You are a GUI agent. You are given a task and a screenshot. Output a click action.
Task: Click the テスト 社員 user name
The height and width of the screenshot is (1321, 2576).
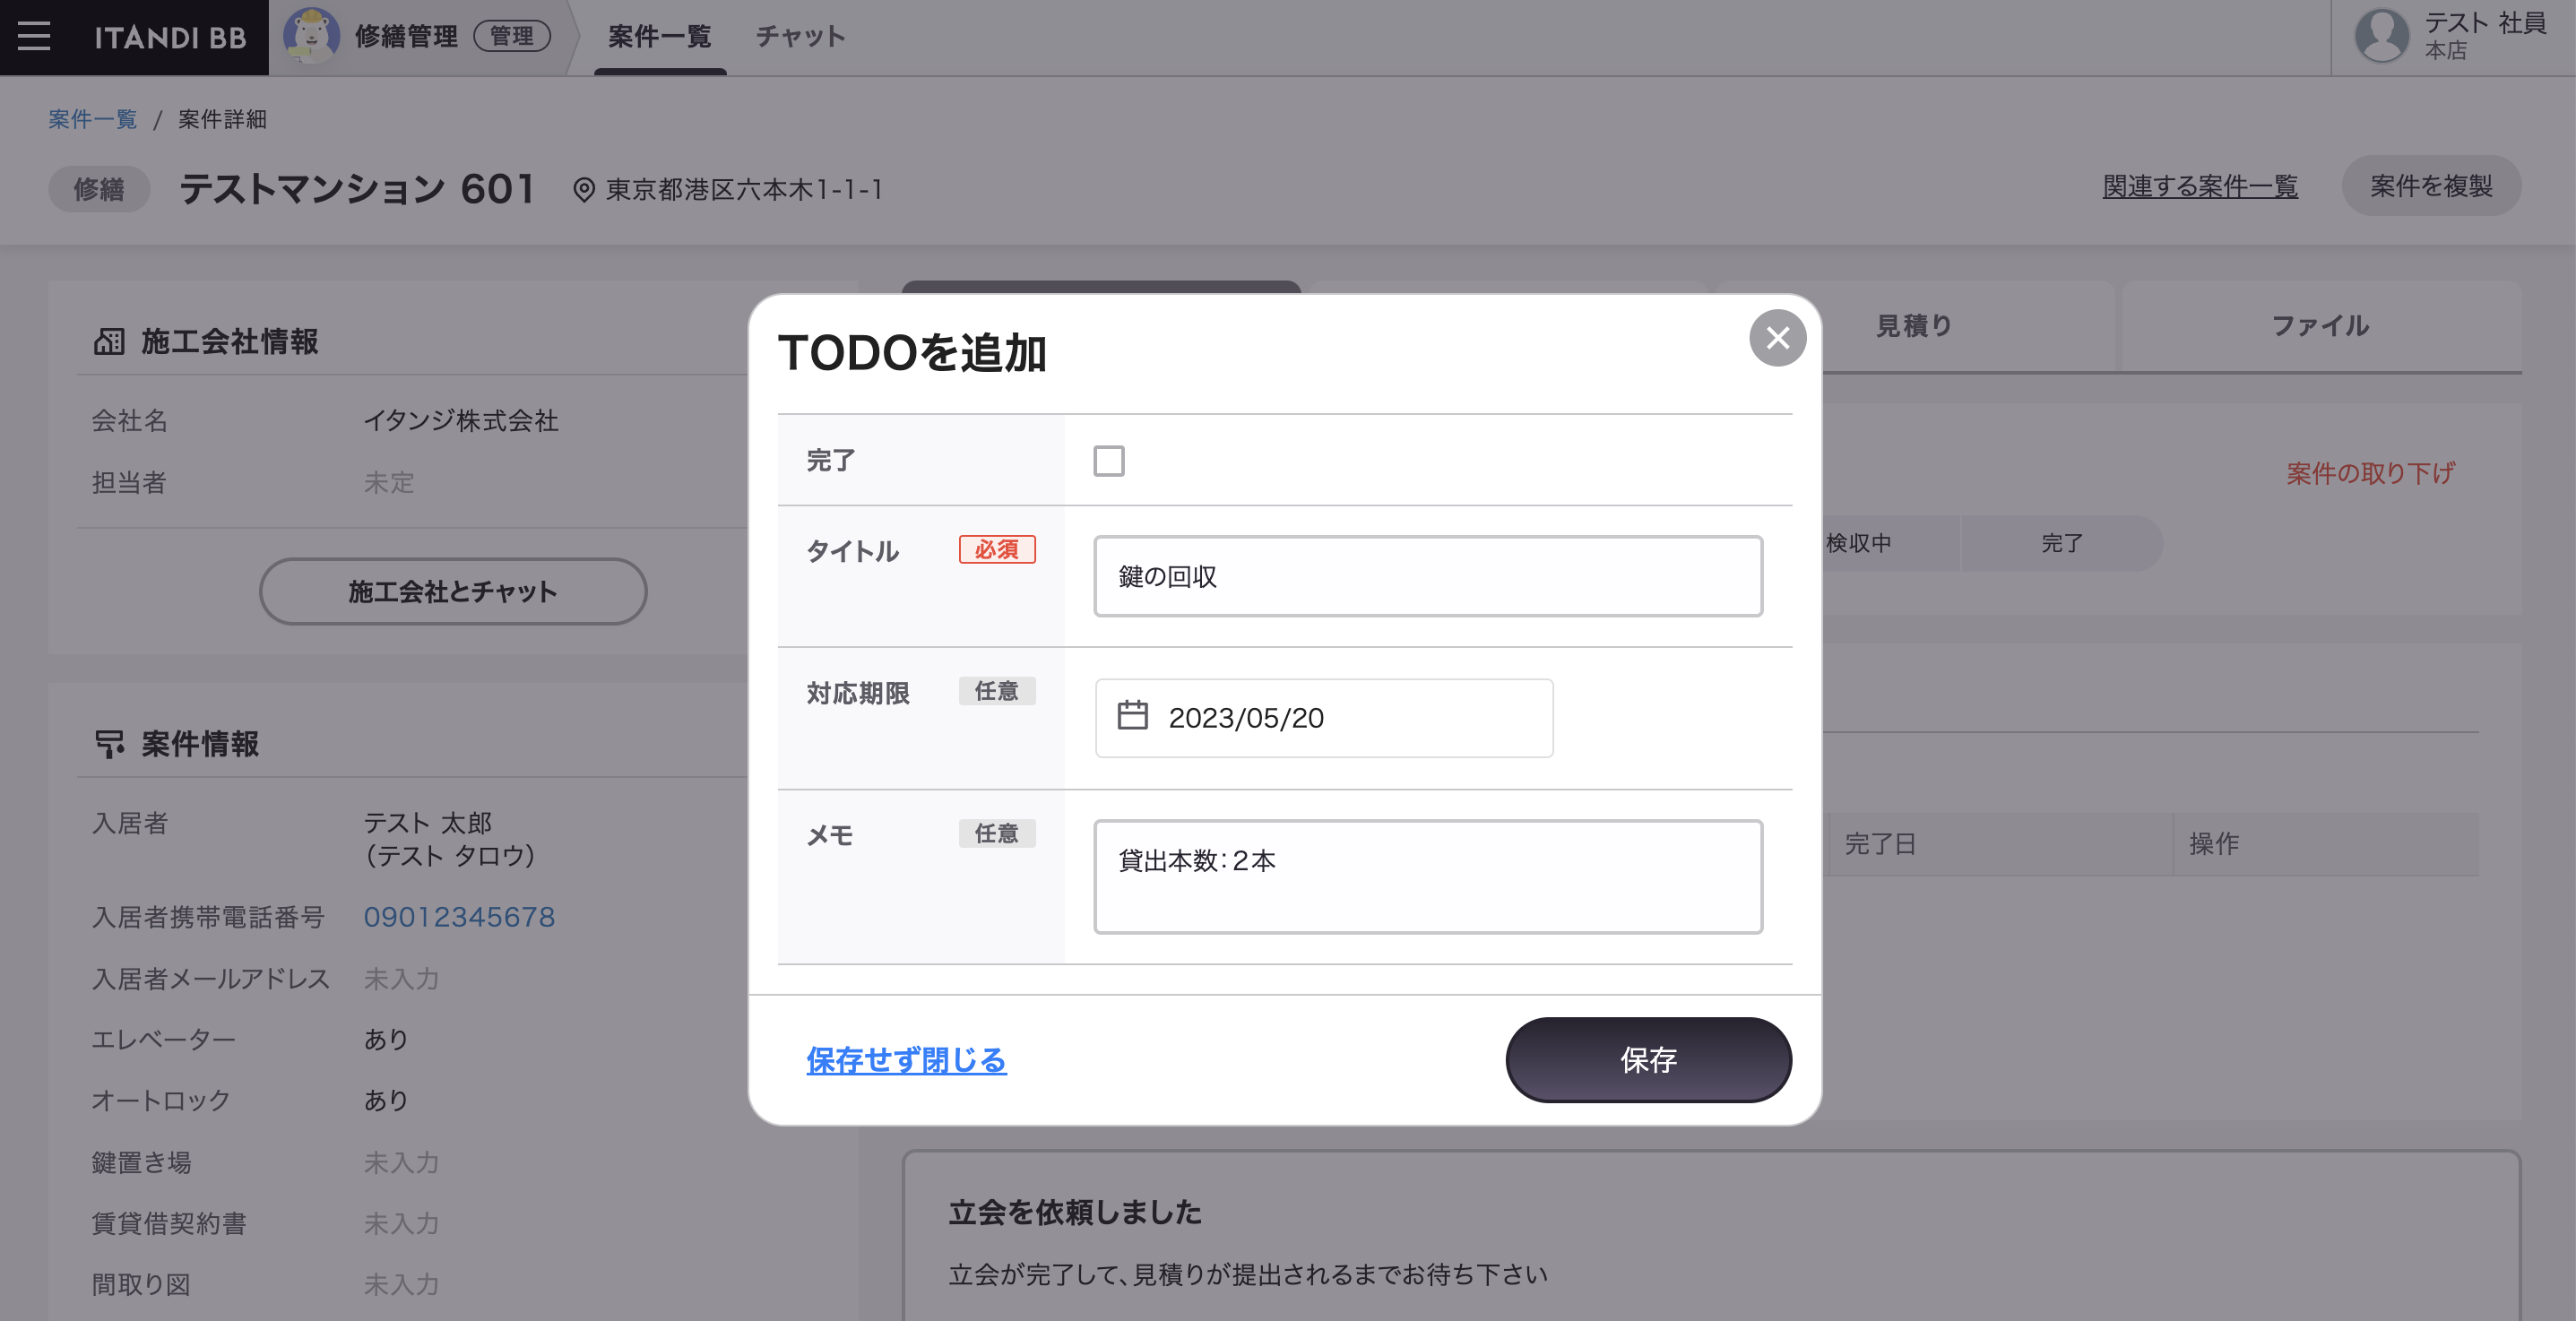tap(2485, 23)
